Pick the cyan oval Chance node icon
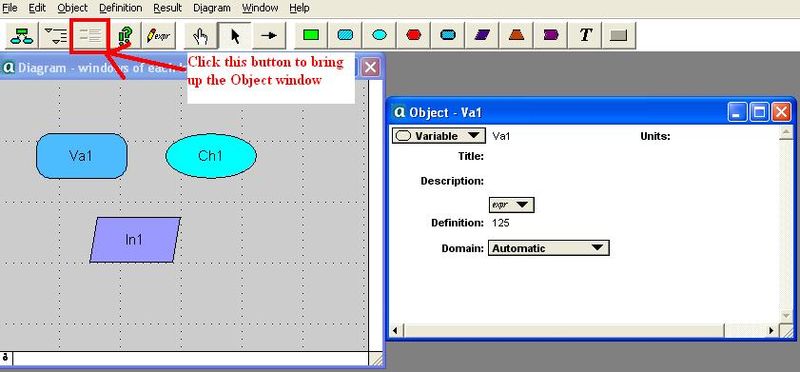800x372 pixels. coord(380,35)
